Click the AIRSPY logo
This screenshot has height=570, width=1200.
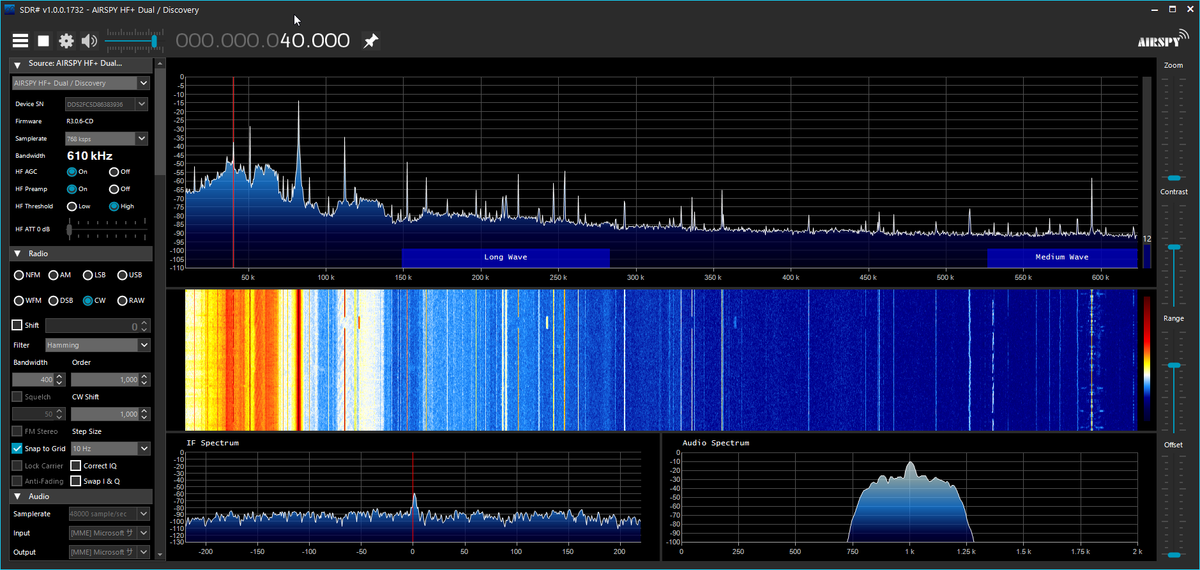point(1161,37)
